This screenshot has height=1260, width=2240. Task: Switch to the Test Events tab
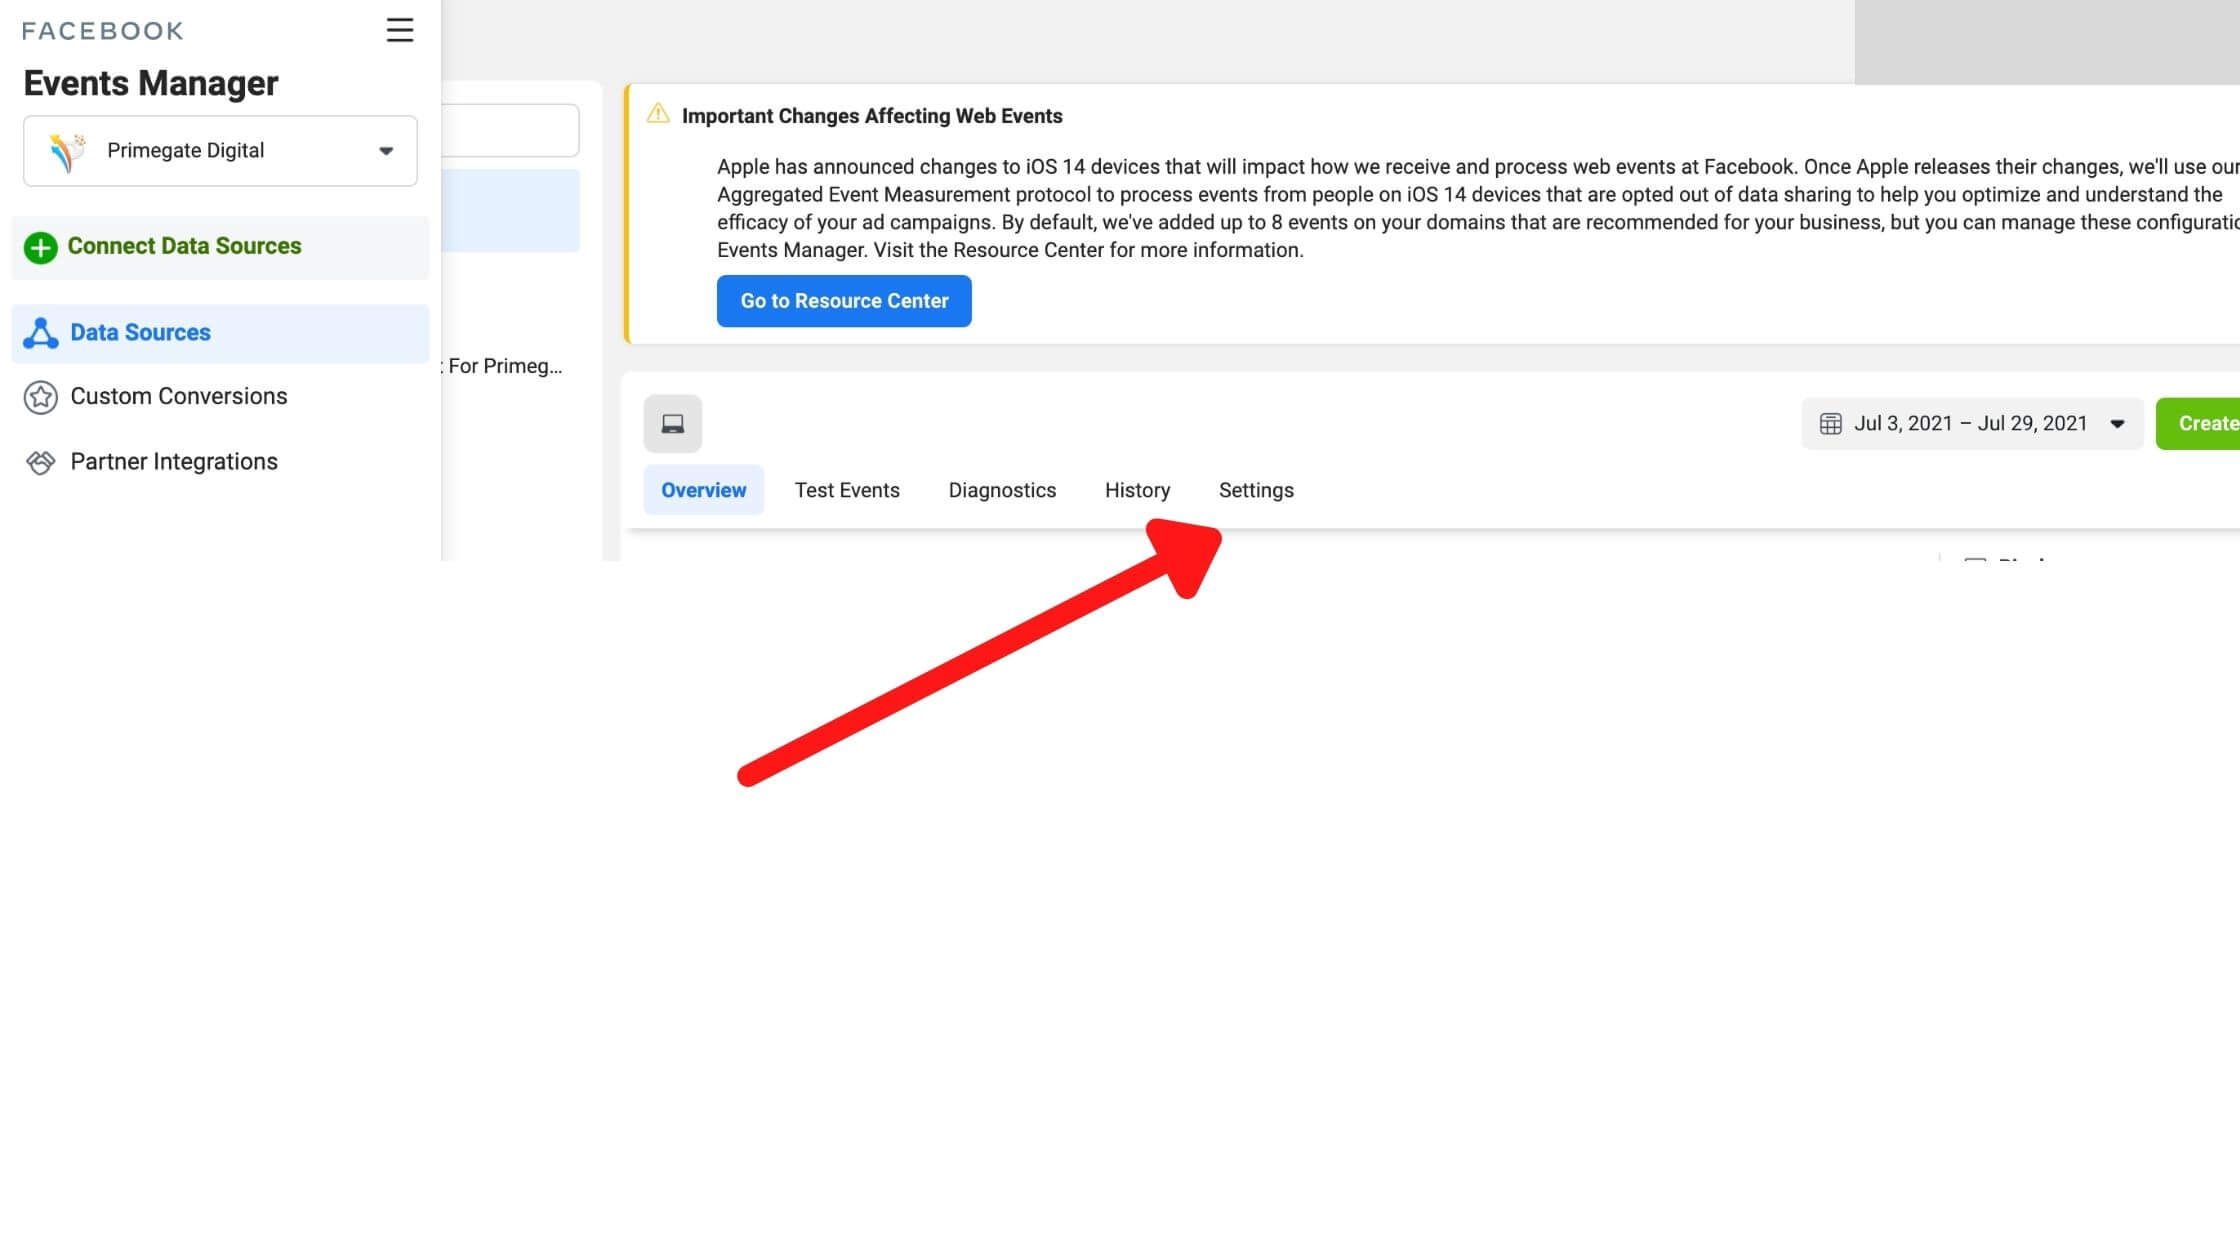(x=847, y=490)
